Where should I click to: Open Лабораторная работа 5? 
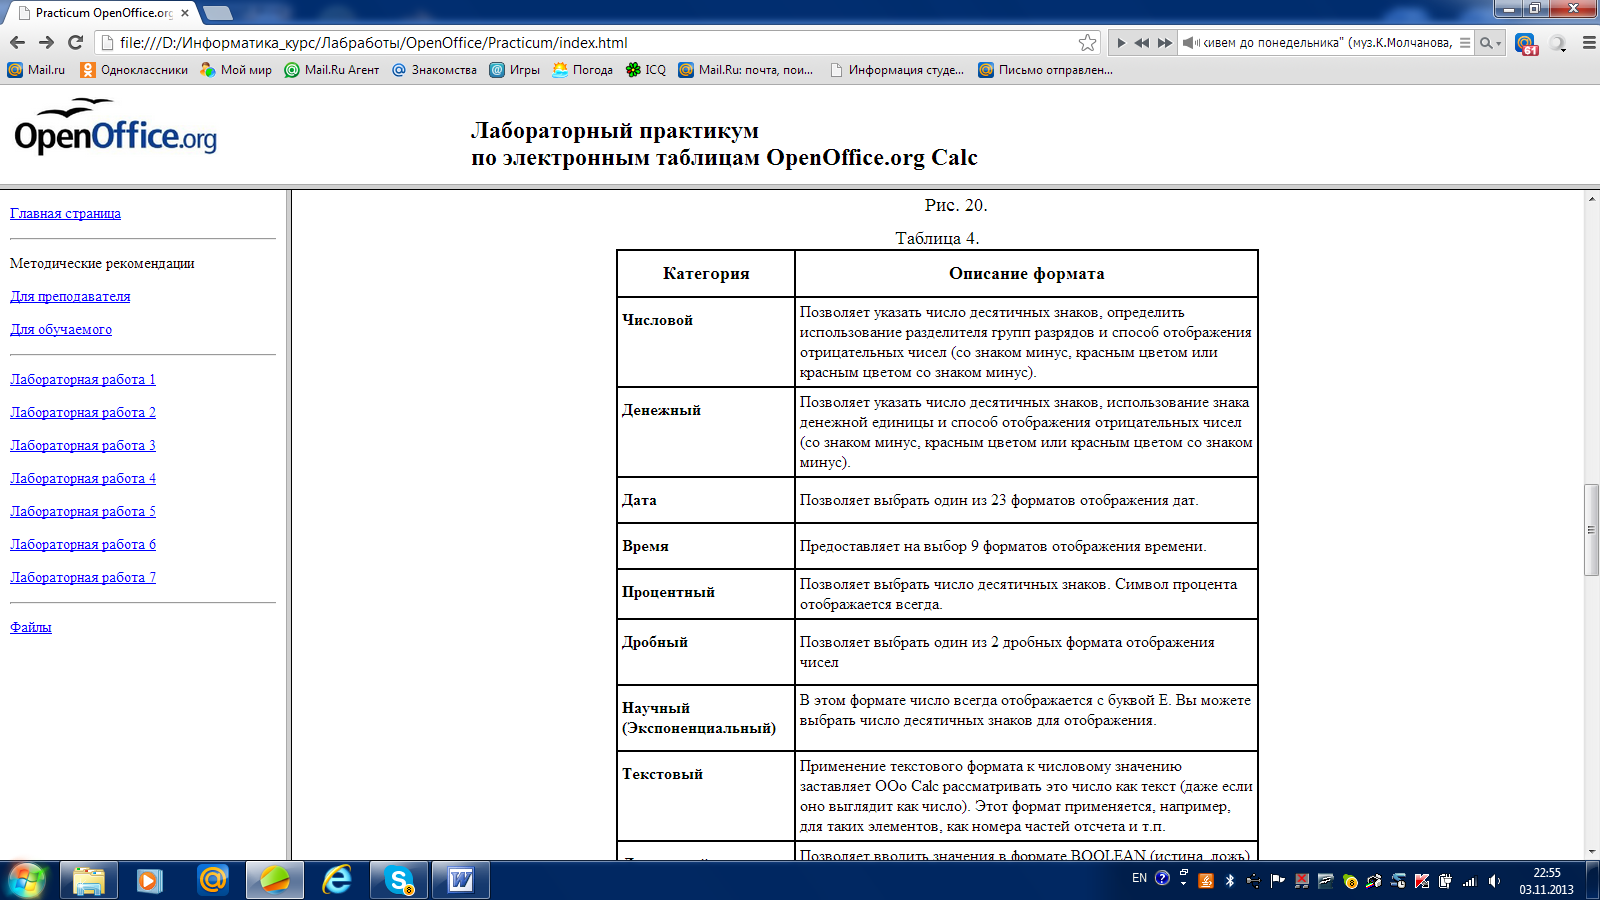point(83,511)
